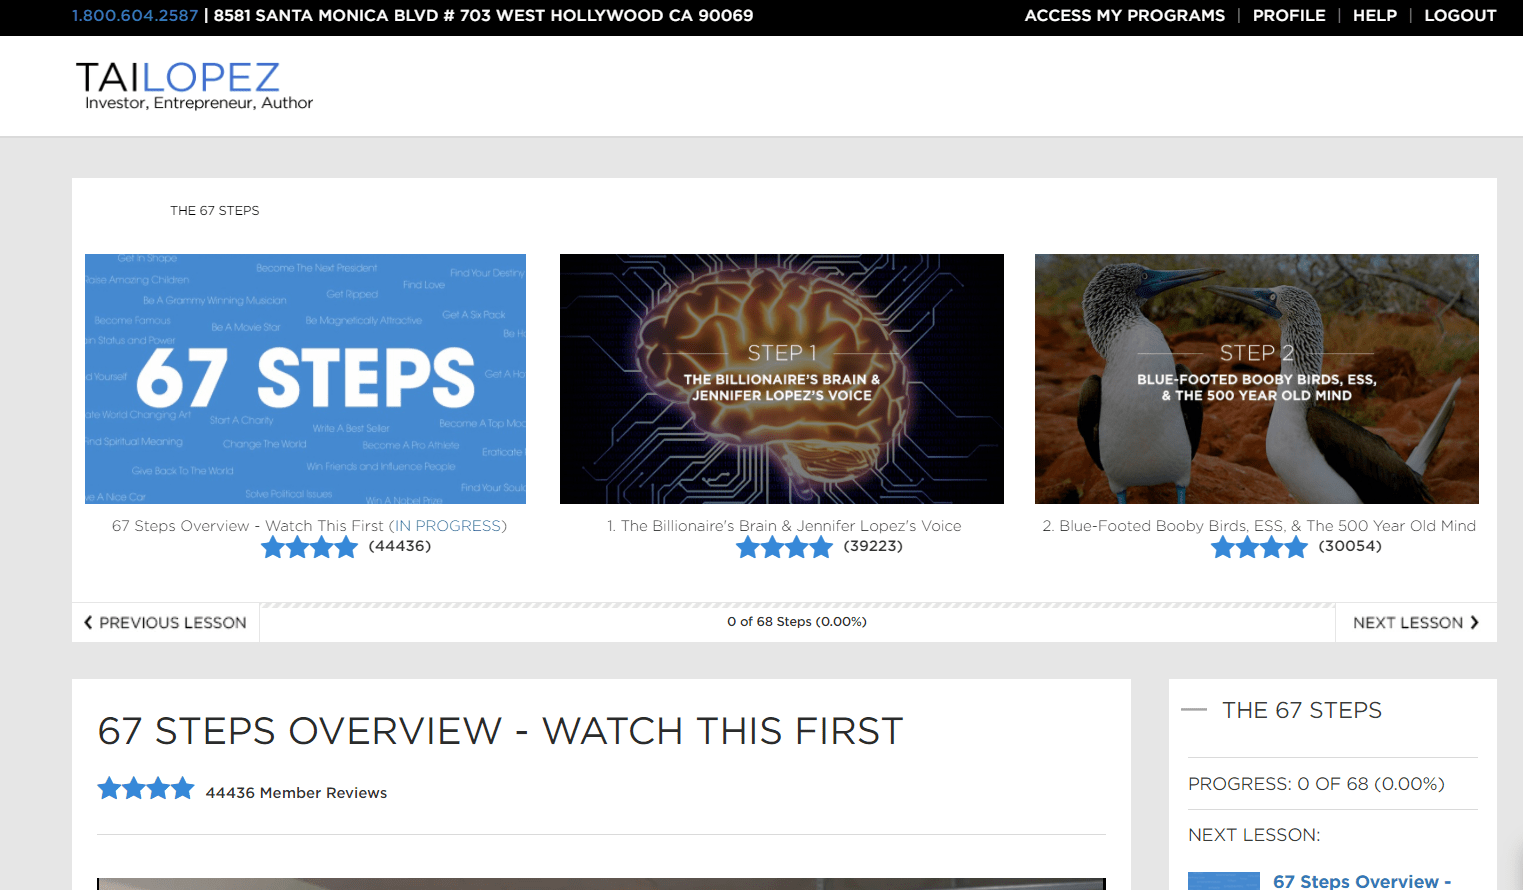Viewport: 1523px width, 890px height.
Task: Go to Previous Lesson
Action: click(165, 622)
